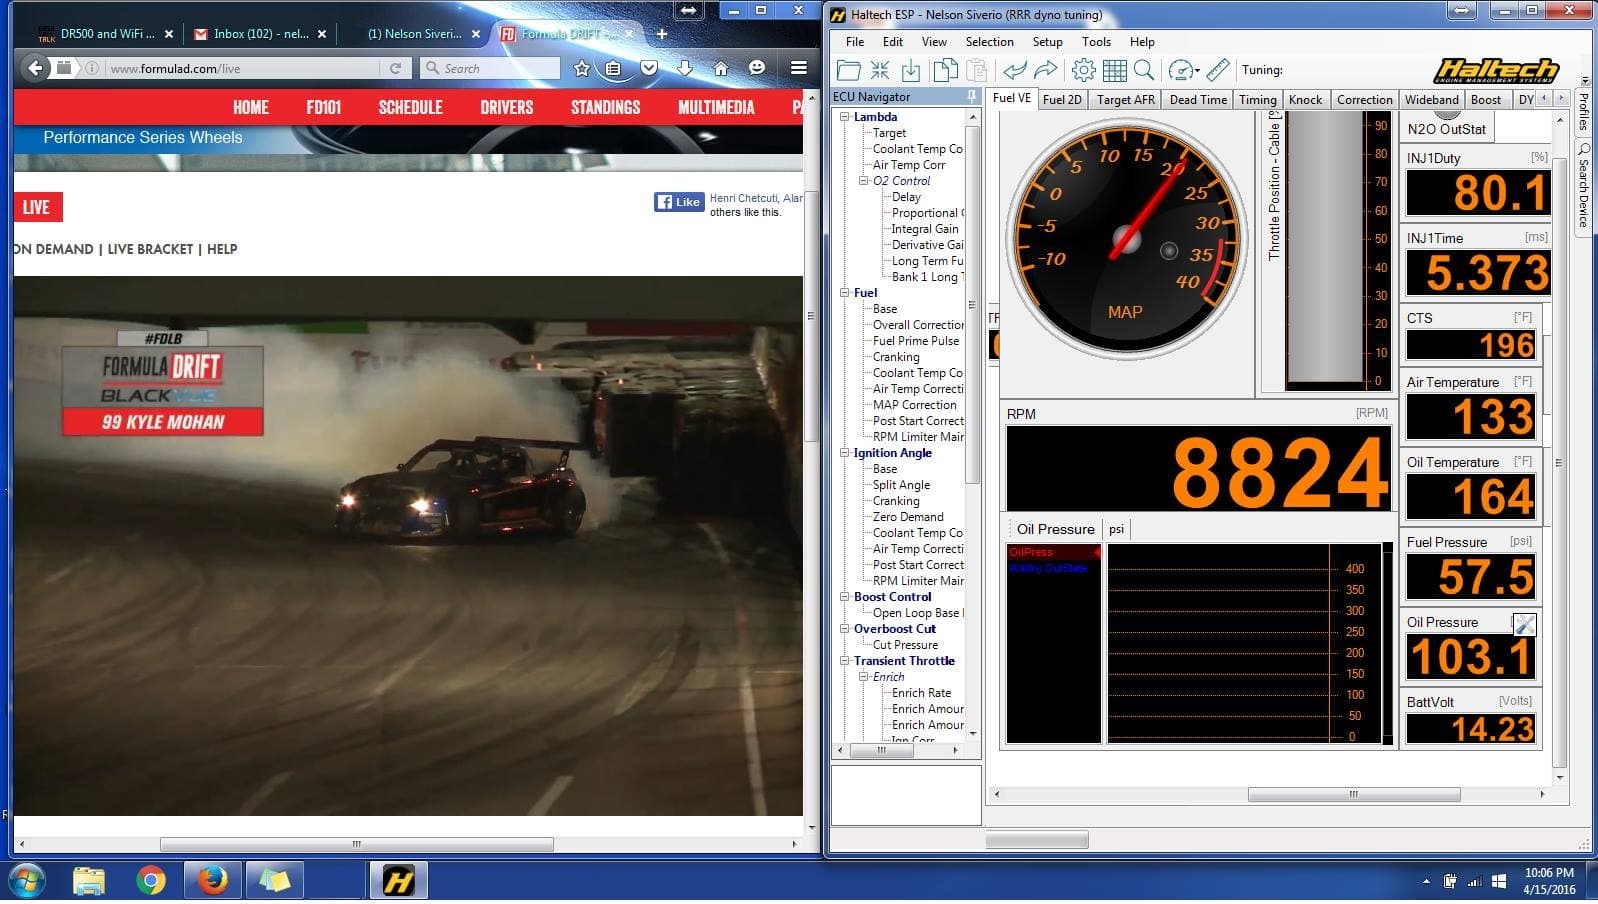The image size is (1598, 904).
Task: Collapse the O2 Control tree node
Action: [864, 181]
